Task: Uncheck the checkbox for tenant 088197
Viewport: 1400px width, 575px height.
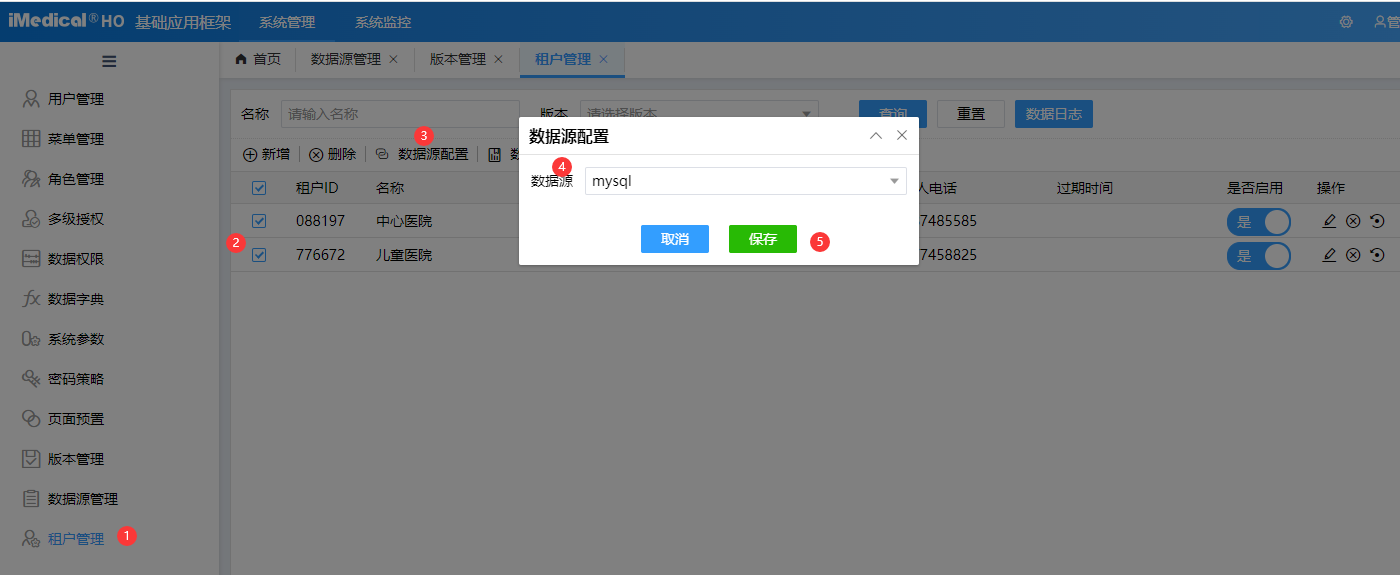Action: click(259, 221)
